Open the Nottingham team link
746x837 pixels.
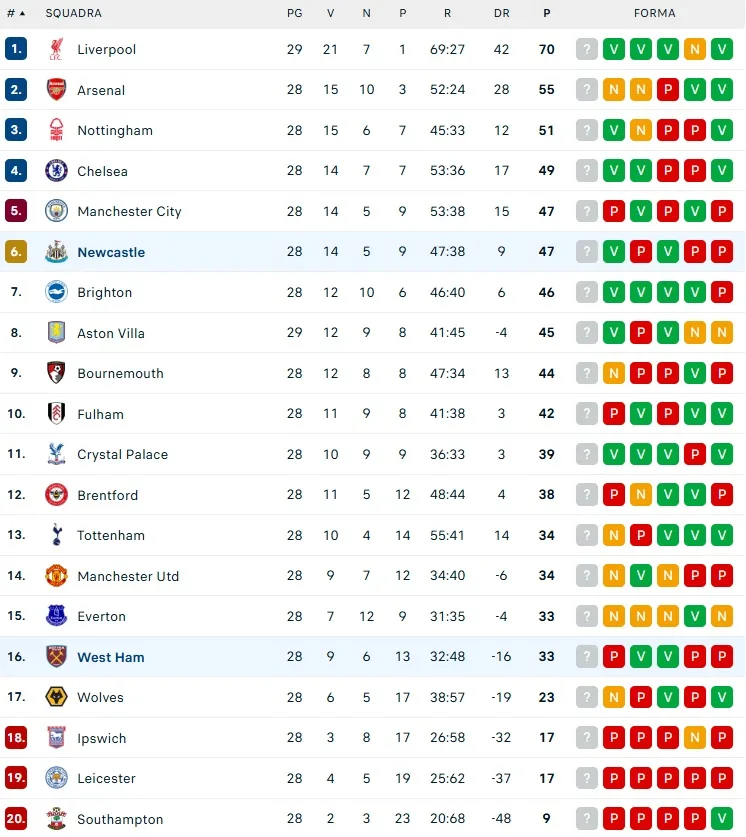tap(115, 131)
